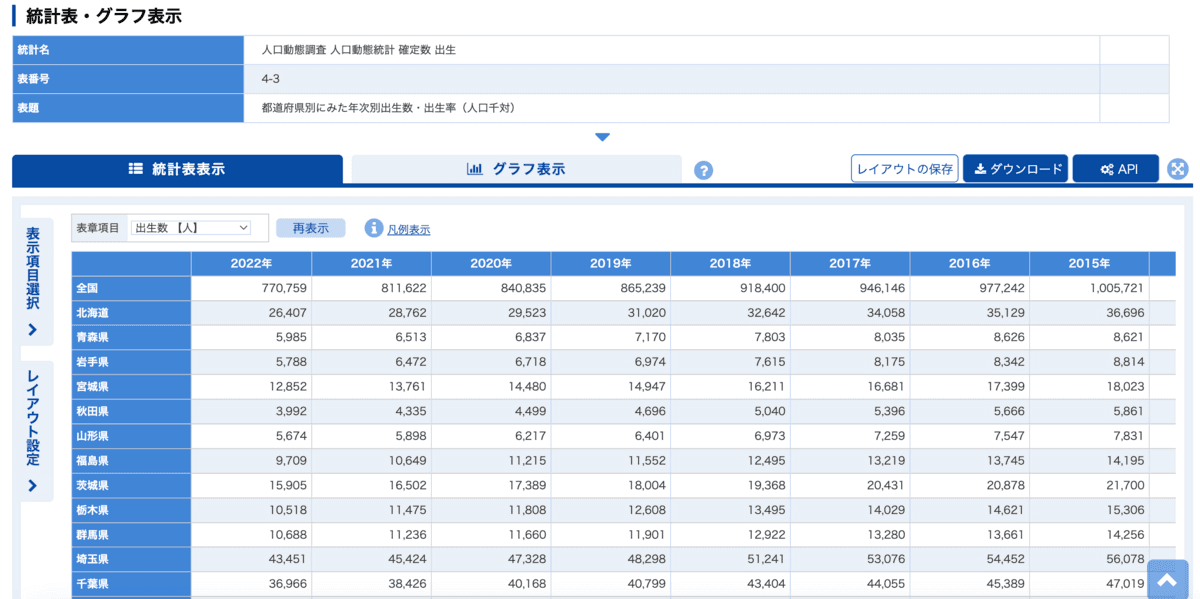Image resolution: width=1200 pixels, height=599 pixels.
Task: Click the 2019年 column header
Action: coord(610,263)
